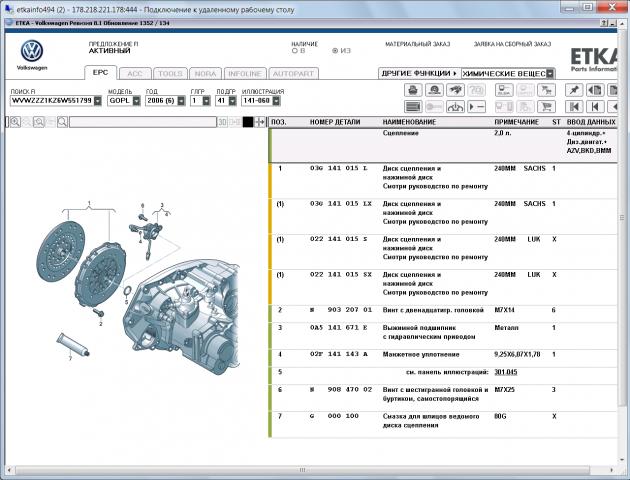Select the 'ИЗ' availability radio button
Viewport: 630px width, 480px height.
(335, 51)
